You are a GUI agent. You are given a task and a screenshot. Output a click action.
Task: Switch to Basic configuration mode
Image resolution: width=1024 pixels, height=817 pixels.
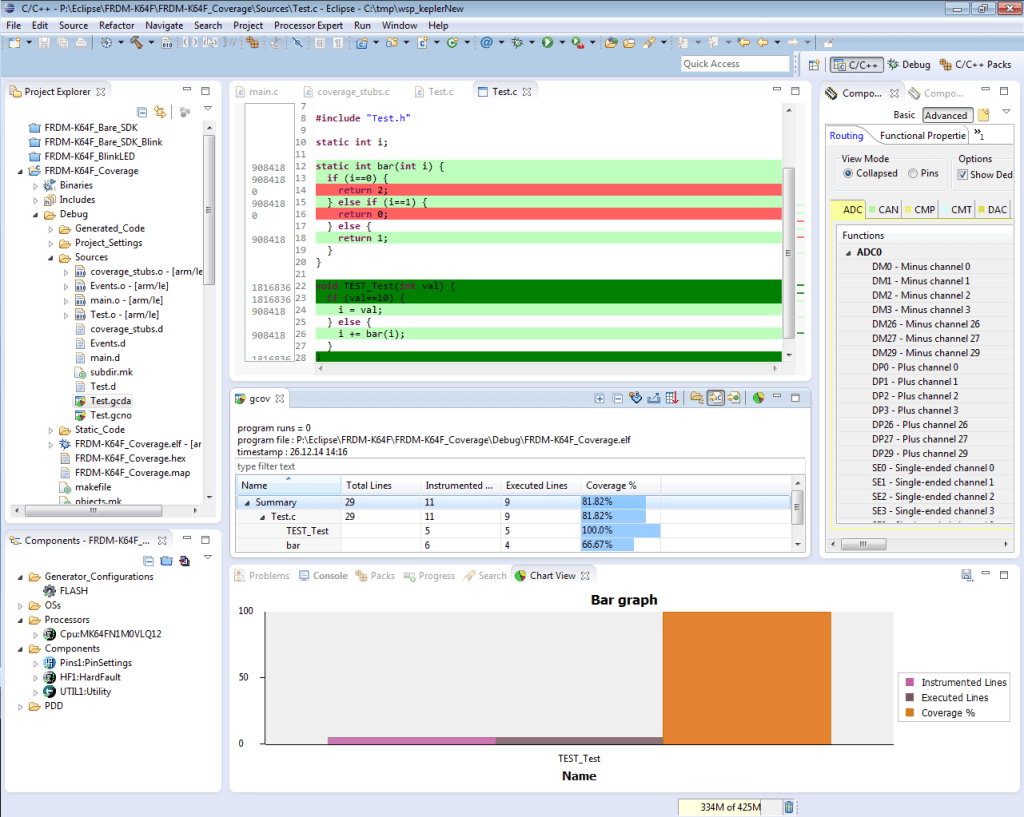click(x=904, y=115)
